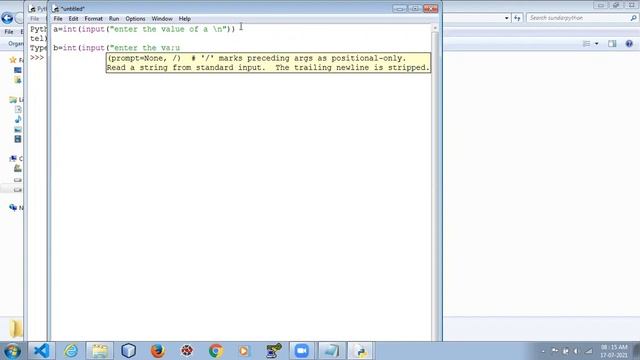Viewport: 640px width, 360px height.
Task: Click the editor vertical scrollbar
Action: [435, 182]
